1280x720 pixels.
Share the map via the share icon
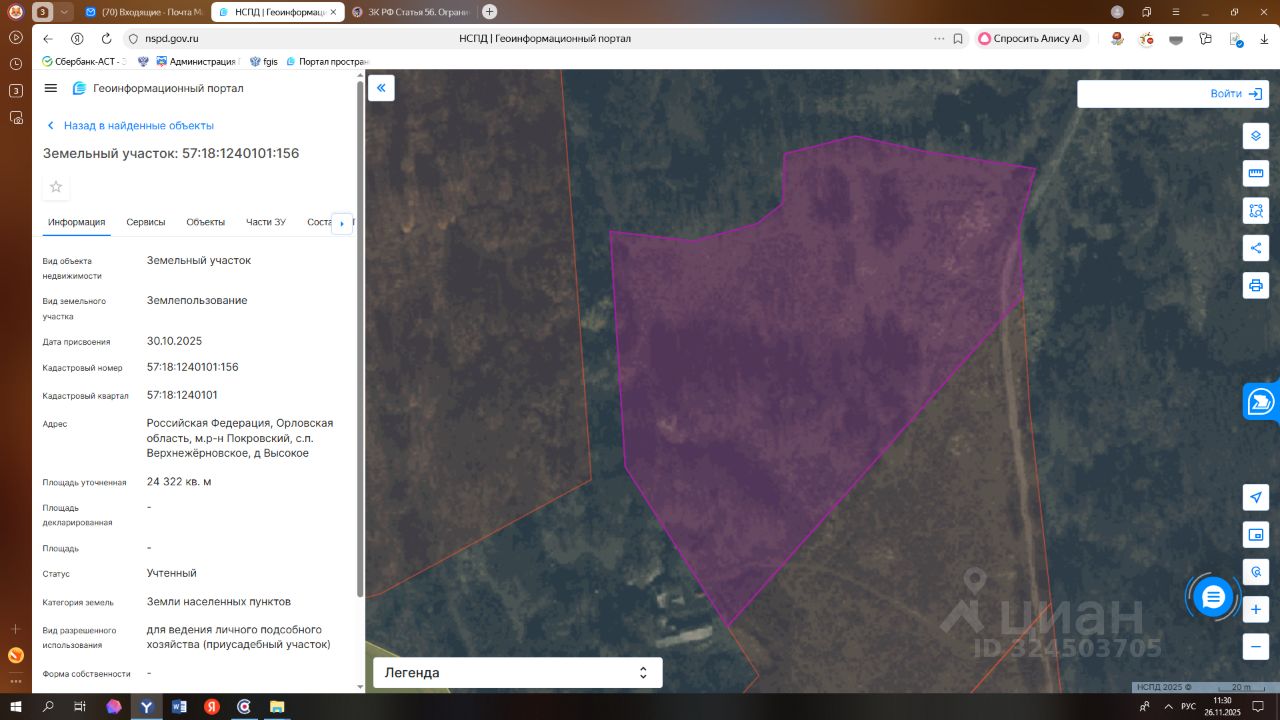pos(1256,248)
